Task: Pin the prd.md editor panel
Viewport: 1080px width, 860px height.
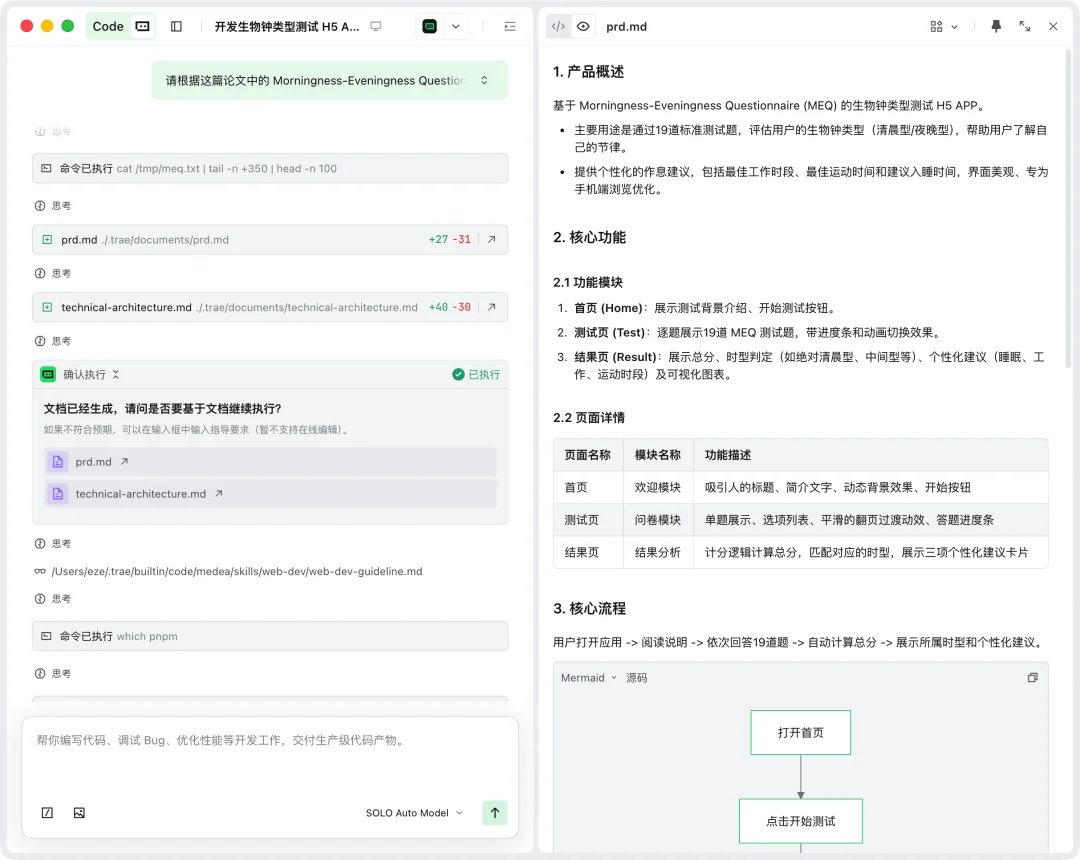Action: [996, 26]
